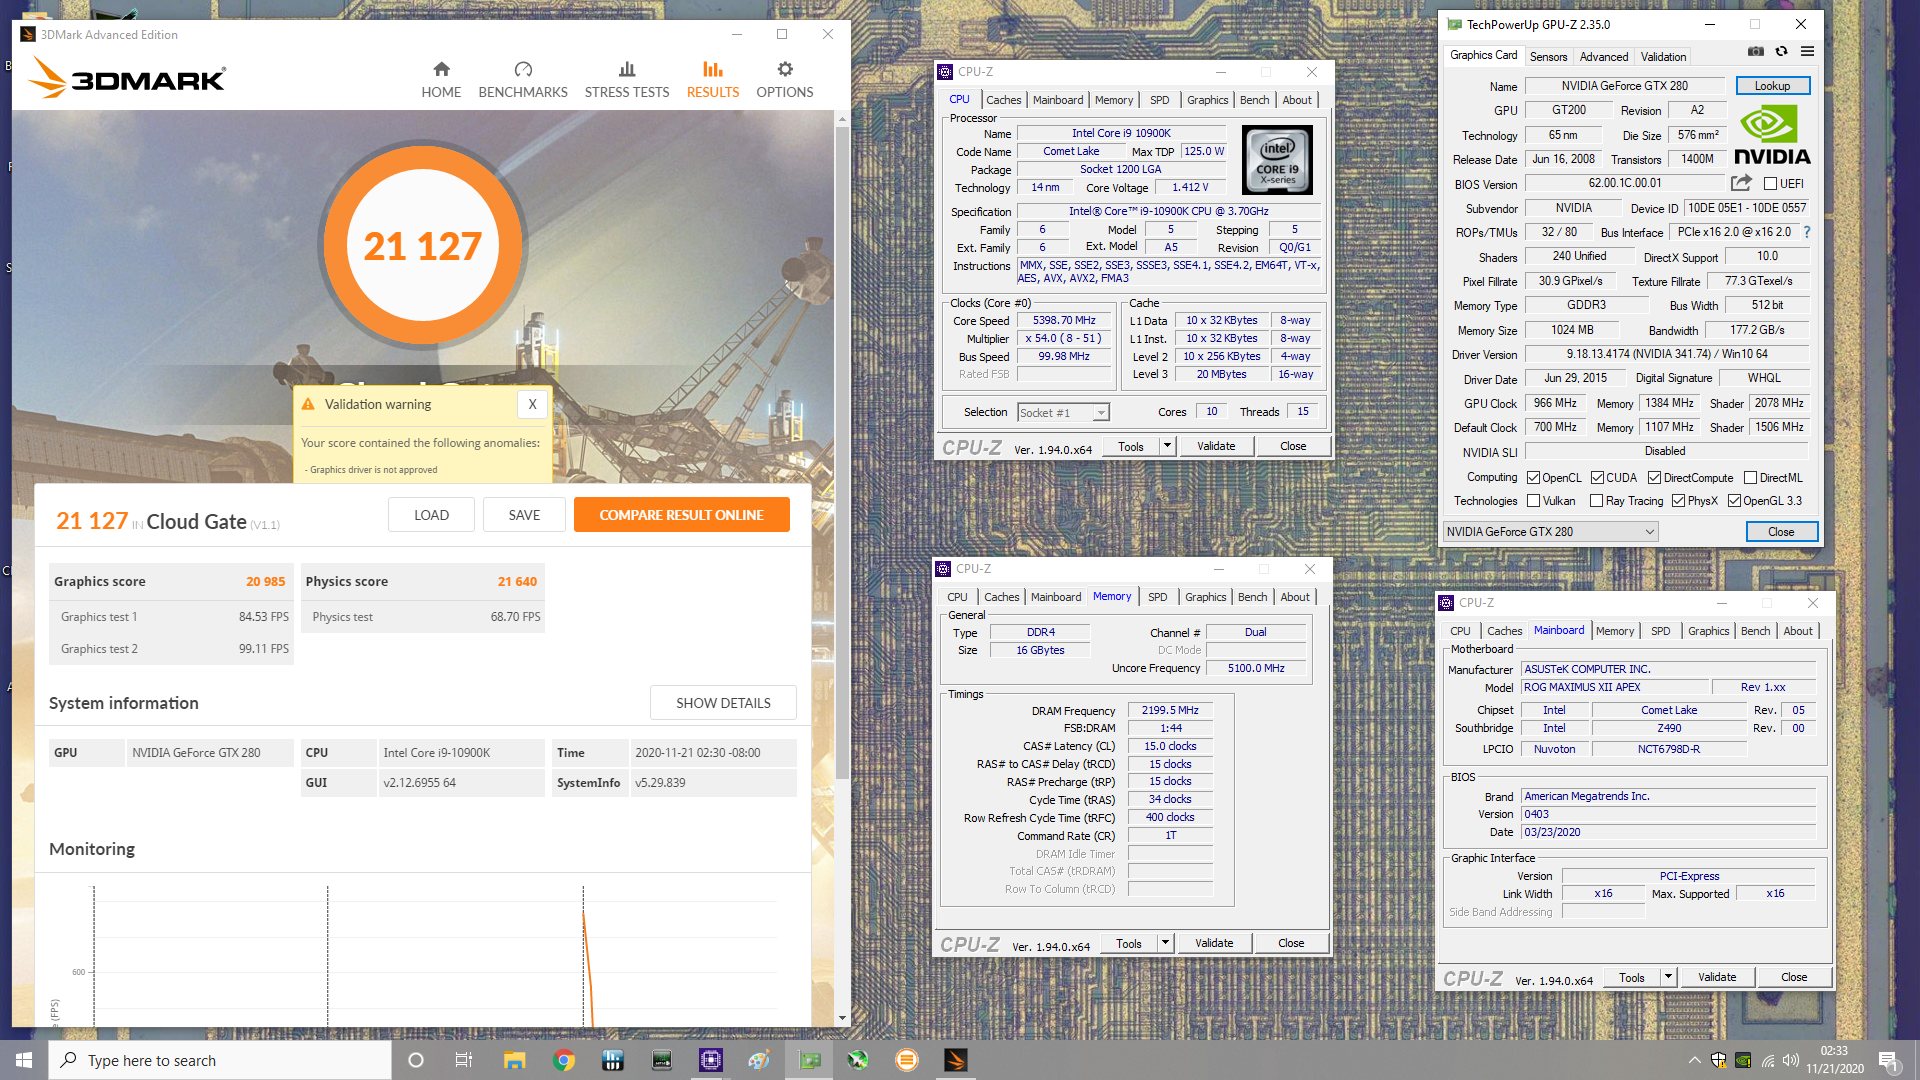Toggle the Ray Tracing checkbox
This screenshot has height=1080, width=1920.
1596,501
